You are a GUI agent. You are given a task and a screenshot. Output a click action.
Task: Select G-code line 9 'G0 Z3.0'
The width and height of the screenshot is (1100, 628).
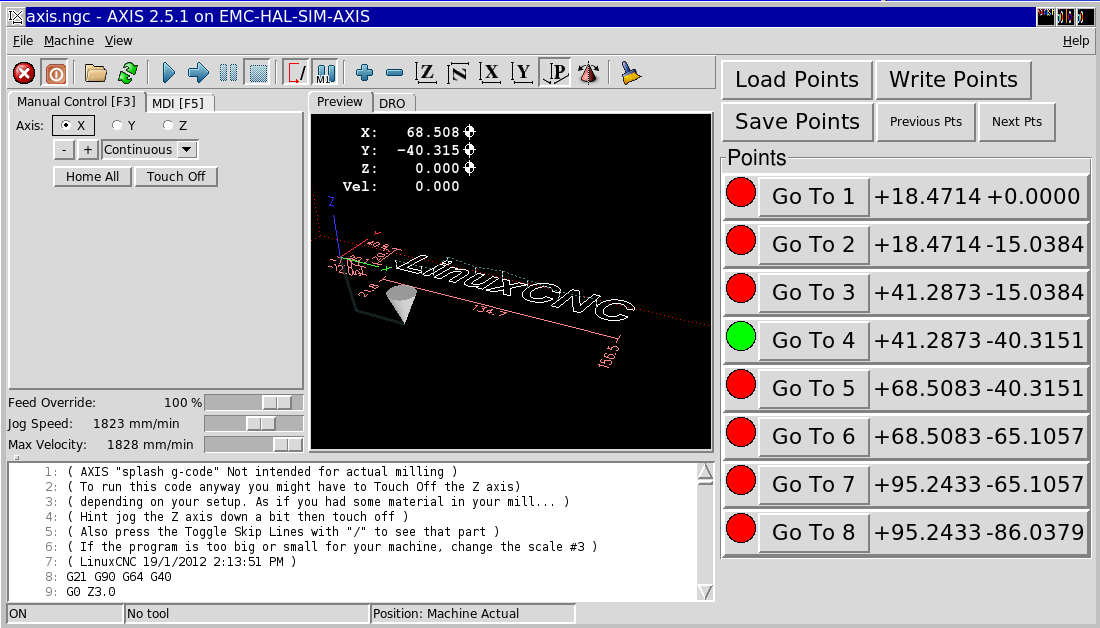click(91, 592)
